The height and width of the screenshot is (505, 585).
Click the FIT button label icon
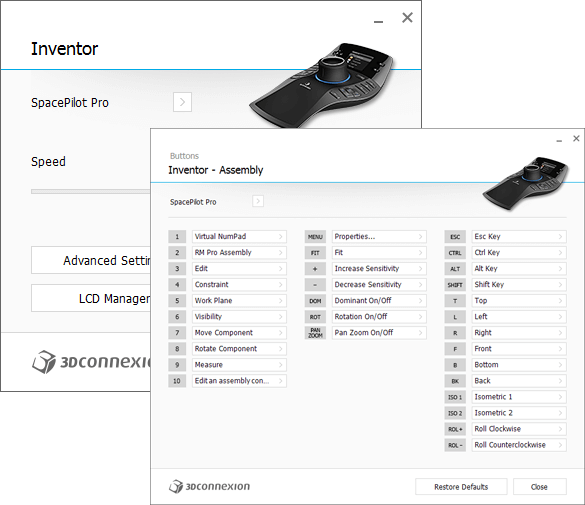point(315,253)
